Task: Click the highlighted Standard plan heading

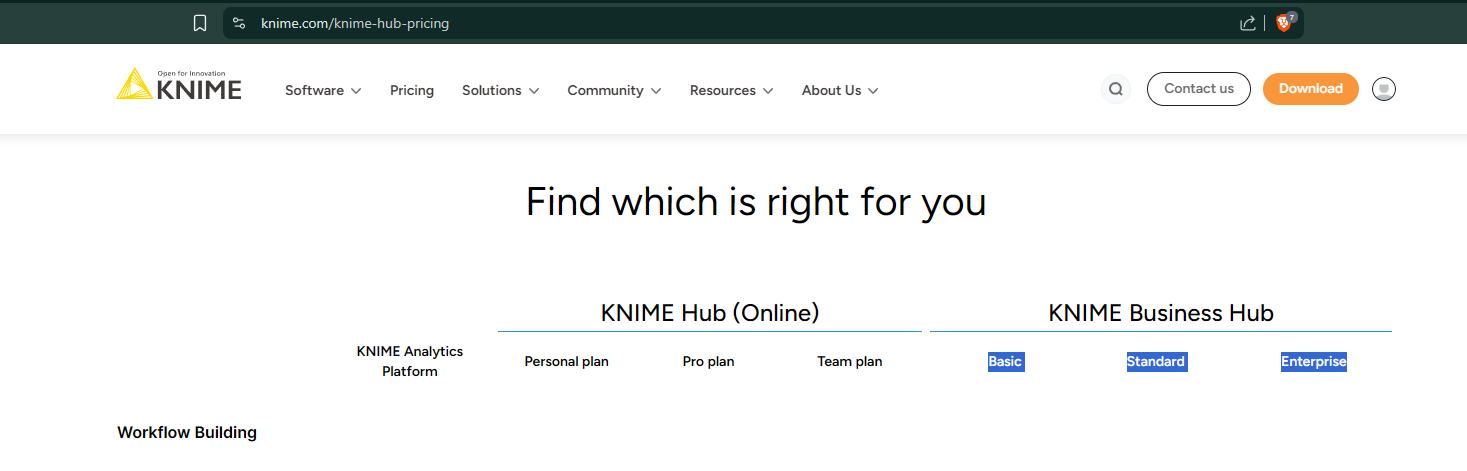Action: [x=1156, y=361]
